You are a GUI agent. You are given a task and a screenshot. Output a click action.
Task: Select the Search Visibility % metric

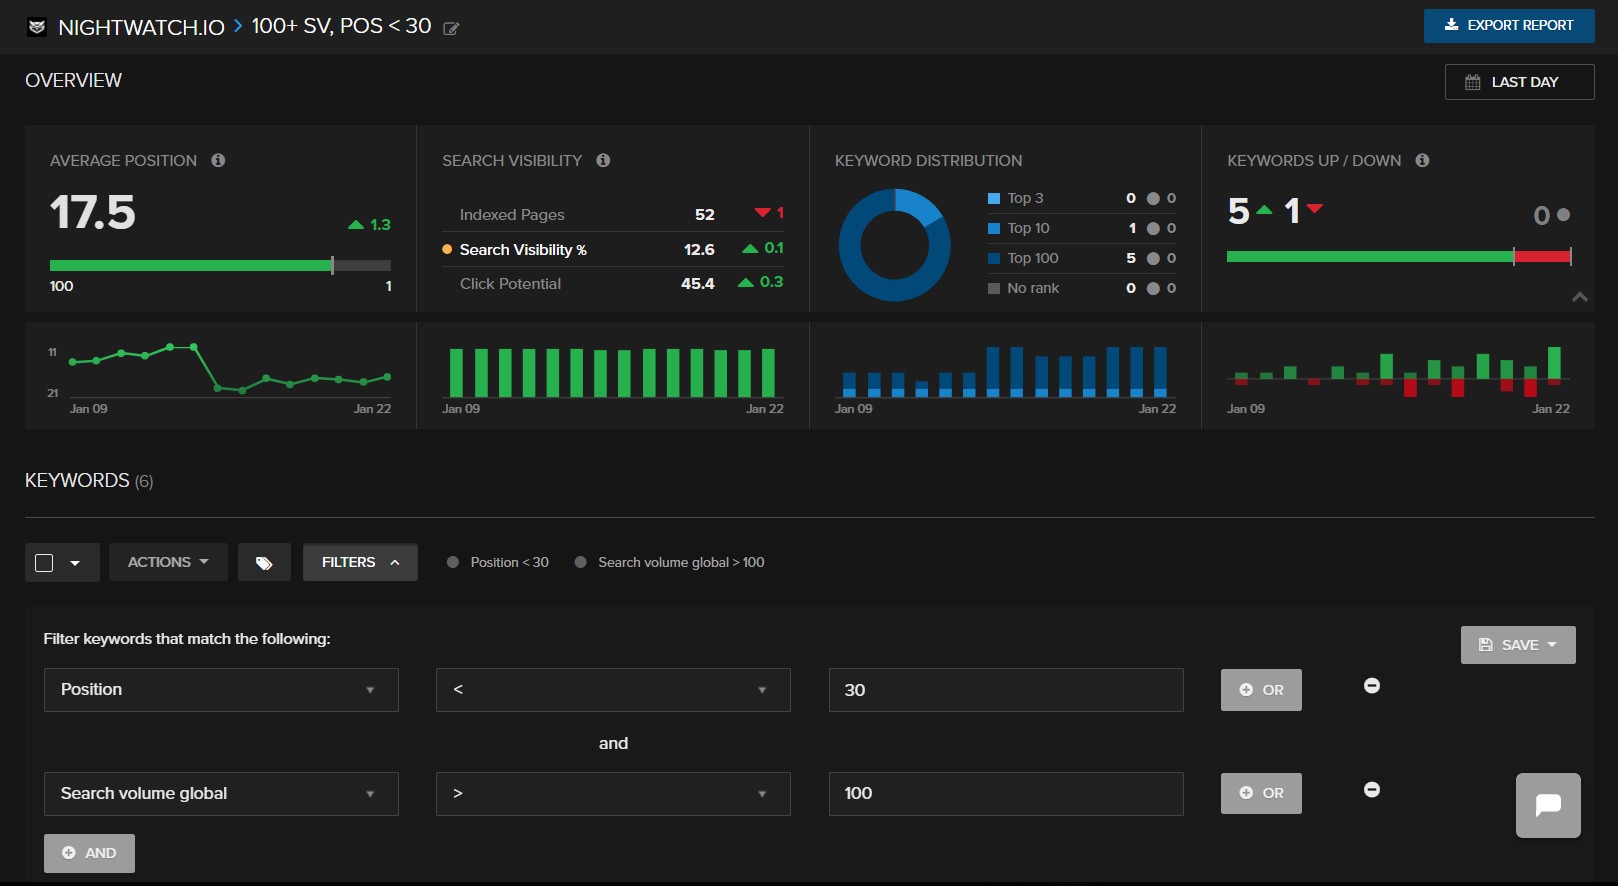point(522,250)
